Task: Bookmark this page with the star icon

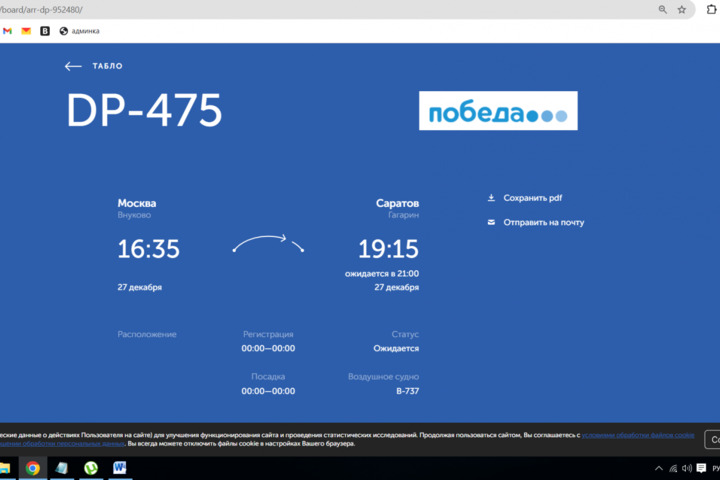Action: (682, 9)
